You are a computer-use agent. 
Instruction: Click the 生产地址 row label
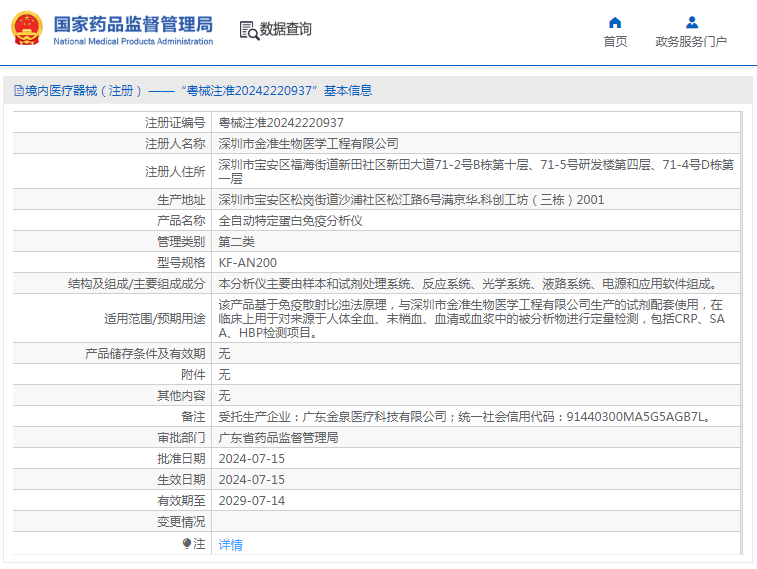pos(181,200)
